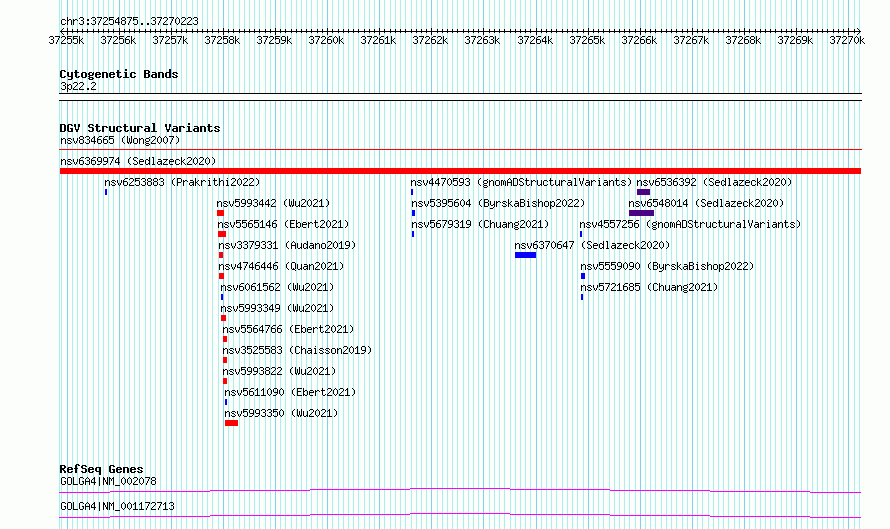This screenshot has height=529, width=890.
Task: Select the blue bar under nsv6370647
Action: point(526,255)
